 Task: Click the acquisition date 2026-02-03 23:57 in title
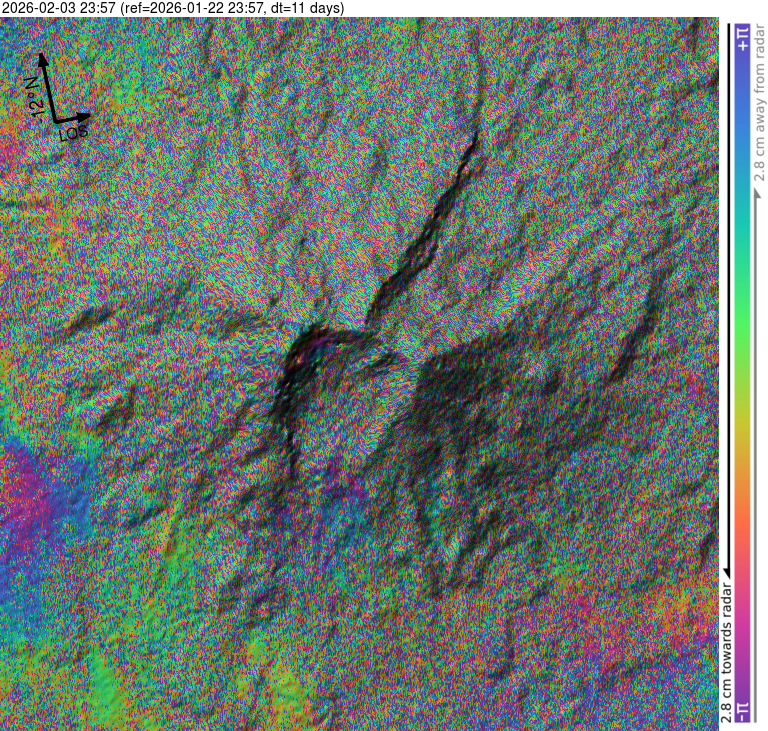(x=58, y=9)
